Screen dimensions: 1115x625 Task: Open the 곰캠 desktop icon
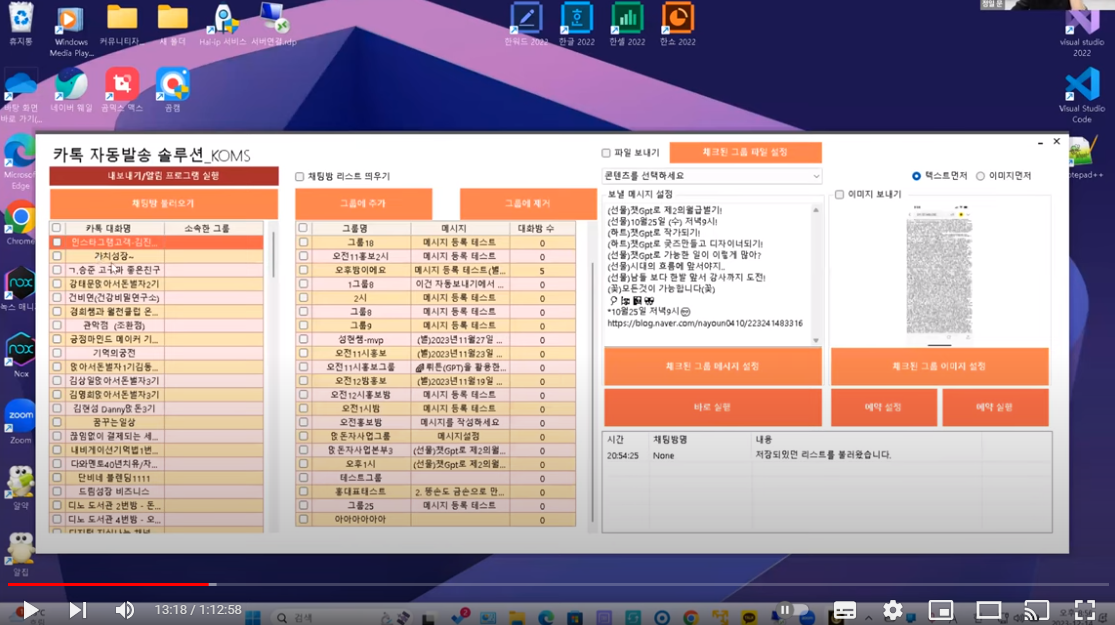pyautogui.click(x=173, y=90)
